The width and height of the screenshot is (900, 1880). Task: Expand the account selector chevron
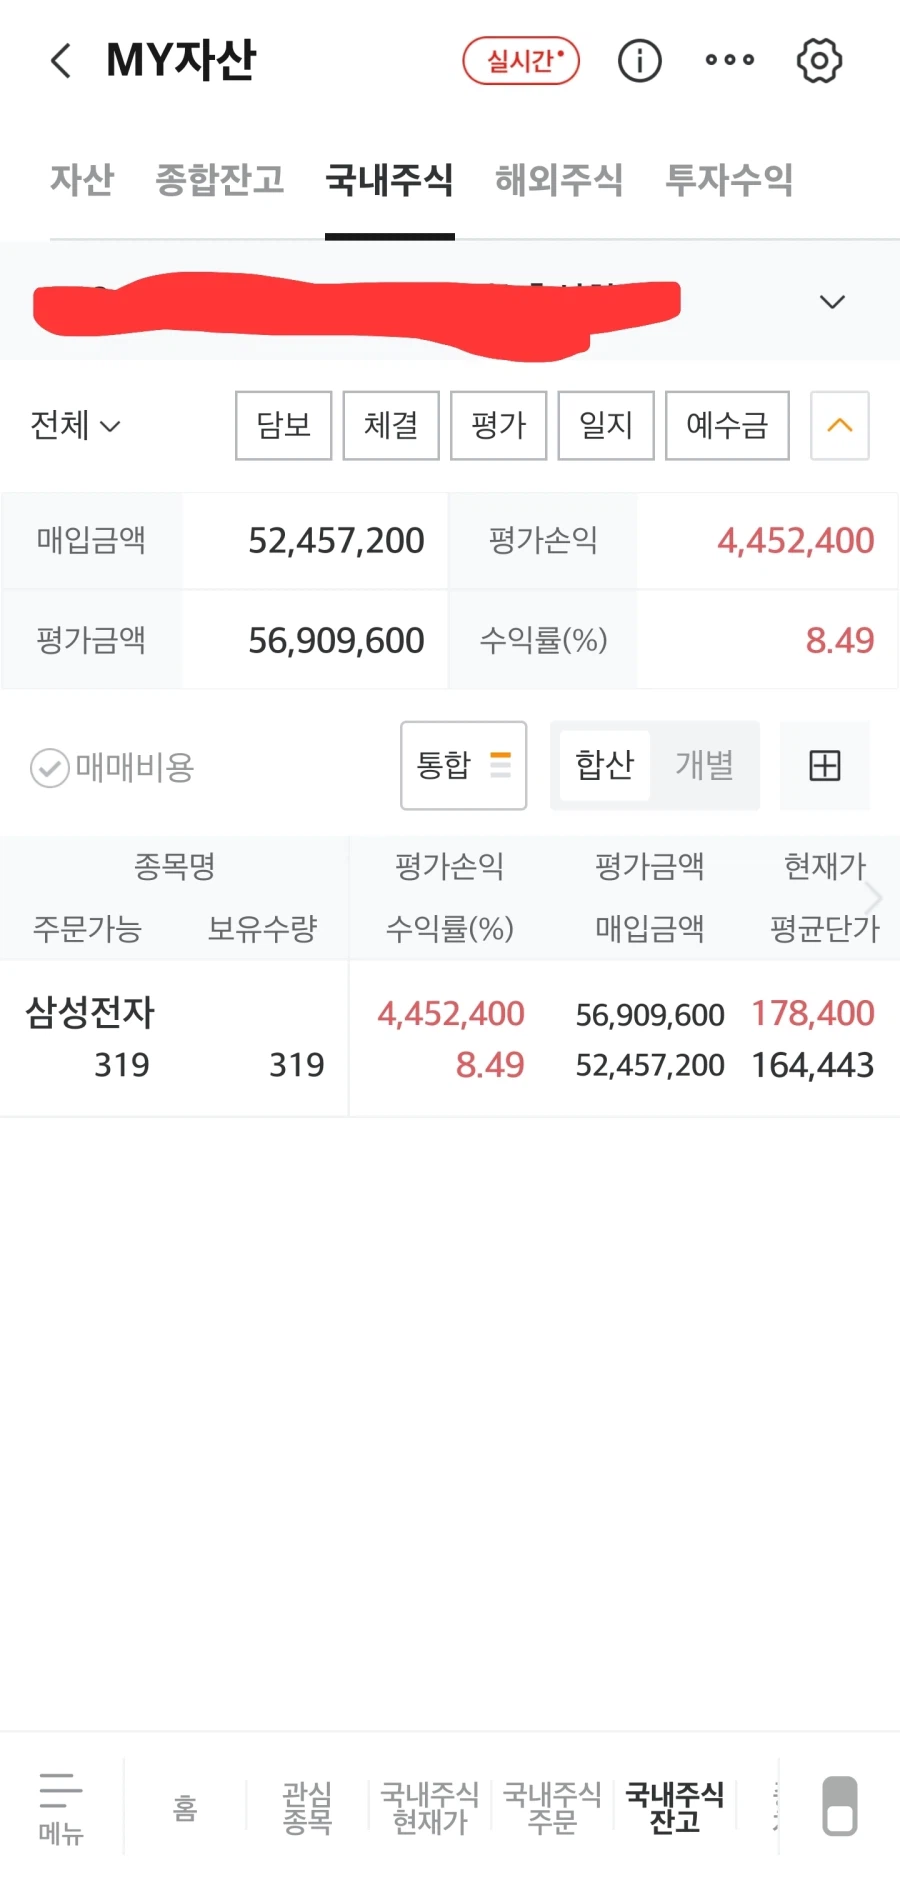pyautogui.click(x=832, y=302)
